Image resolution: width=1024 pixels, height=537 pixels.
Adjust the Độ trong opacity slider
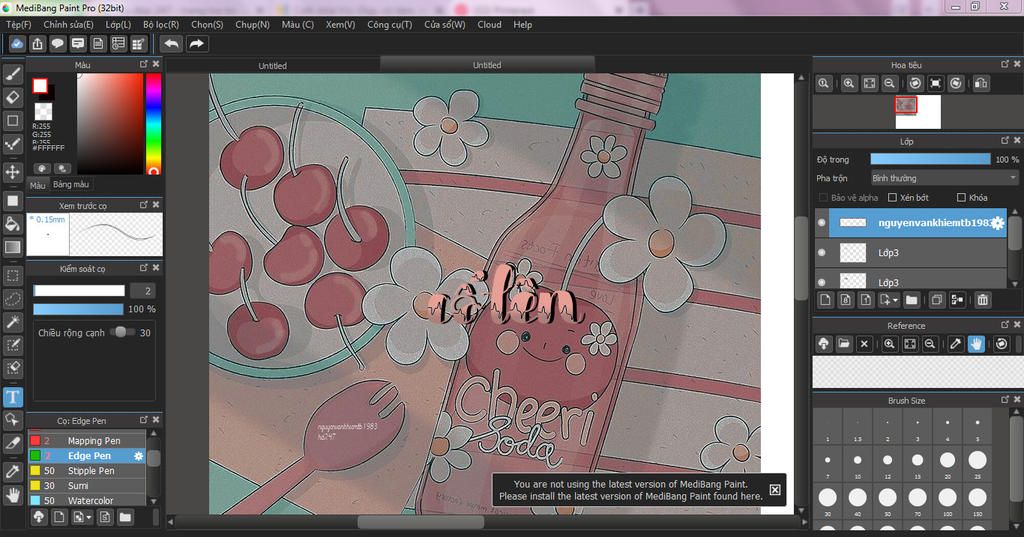930,159
